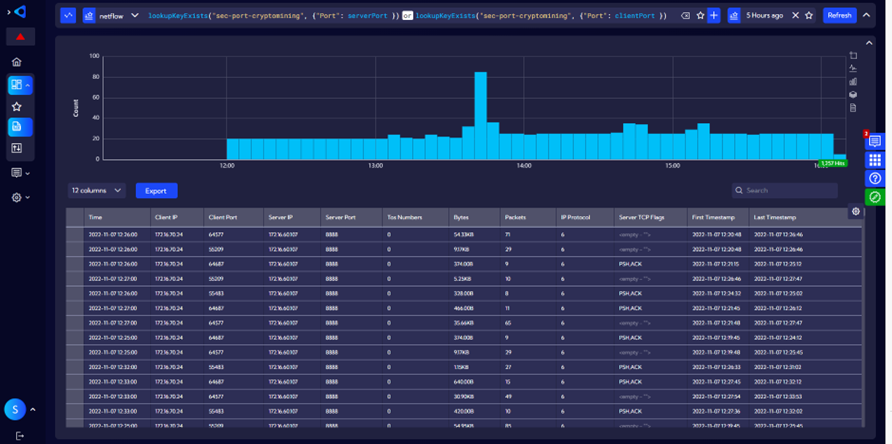Viewport: 892px width, 444px height.
Task: Switch to line chart view
Action: pyautogui.click(x=853, y=68)
